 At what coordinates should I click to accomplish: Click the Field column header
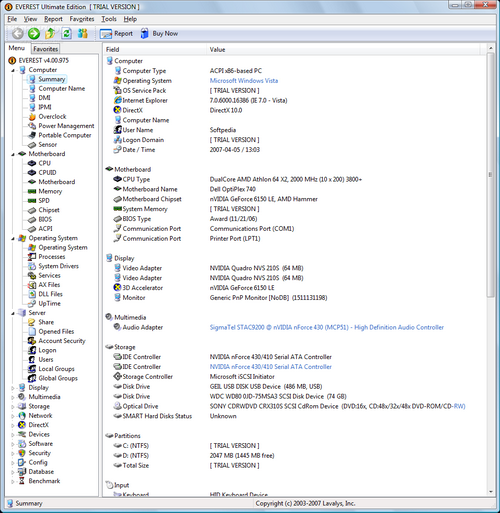(155, 49)
